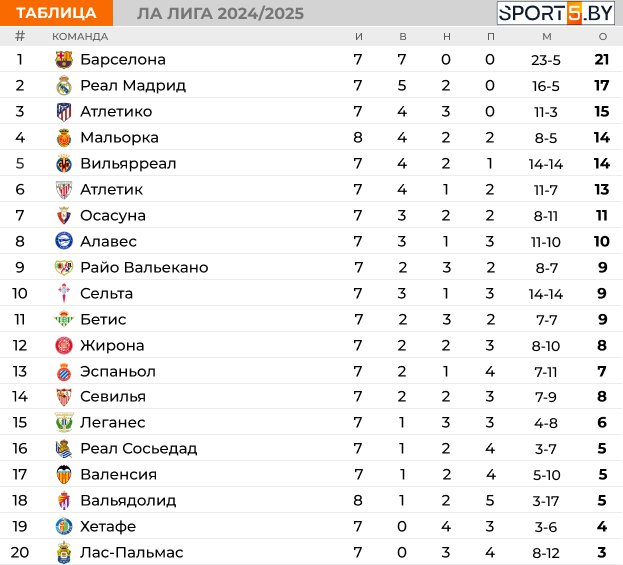
Task: Sort by the О points column header
Action: pyautogui.click(x=602, y=37)
